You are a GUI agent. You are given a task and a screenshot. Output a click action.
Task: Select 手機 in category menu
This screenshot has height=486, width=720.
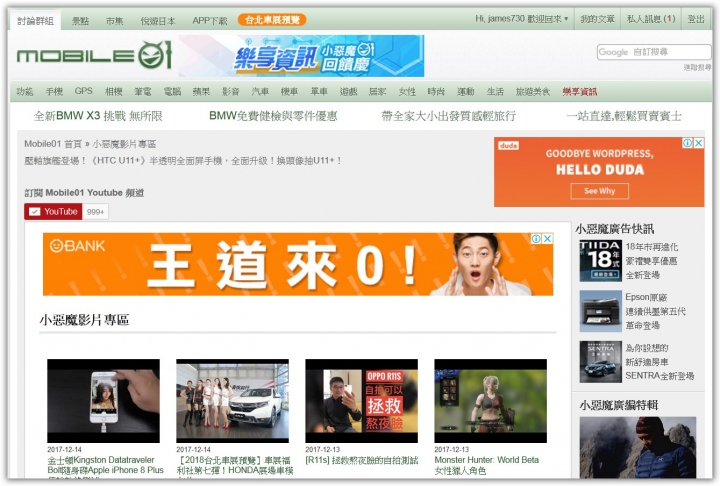click(54, 91)
